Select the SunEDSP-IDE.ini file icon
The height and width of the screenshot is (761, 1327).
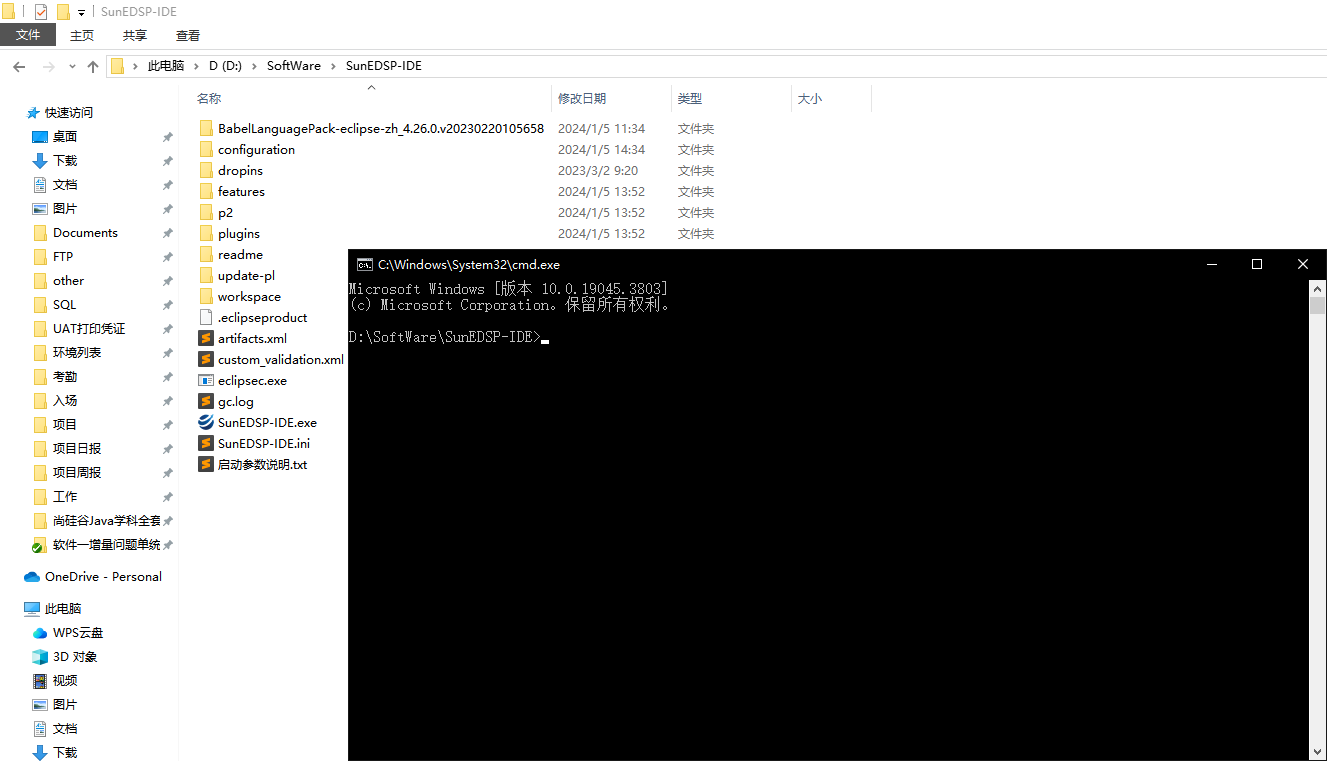(x=206, y=443)
